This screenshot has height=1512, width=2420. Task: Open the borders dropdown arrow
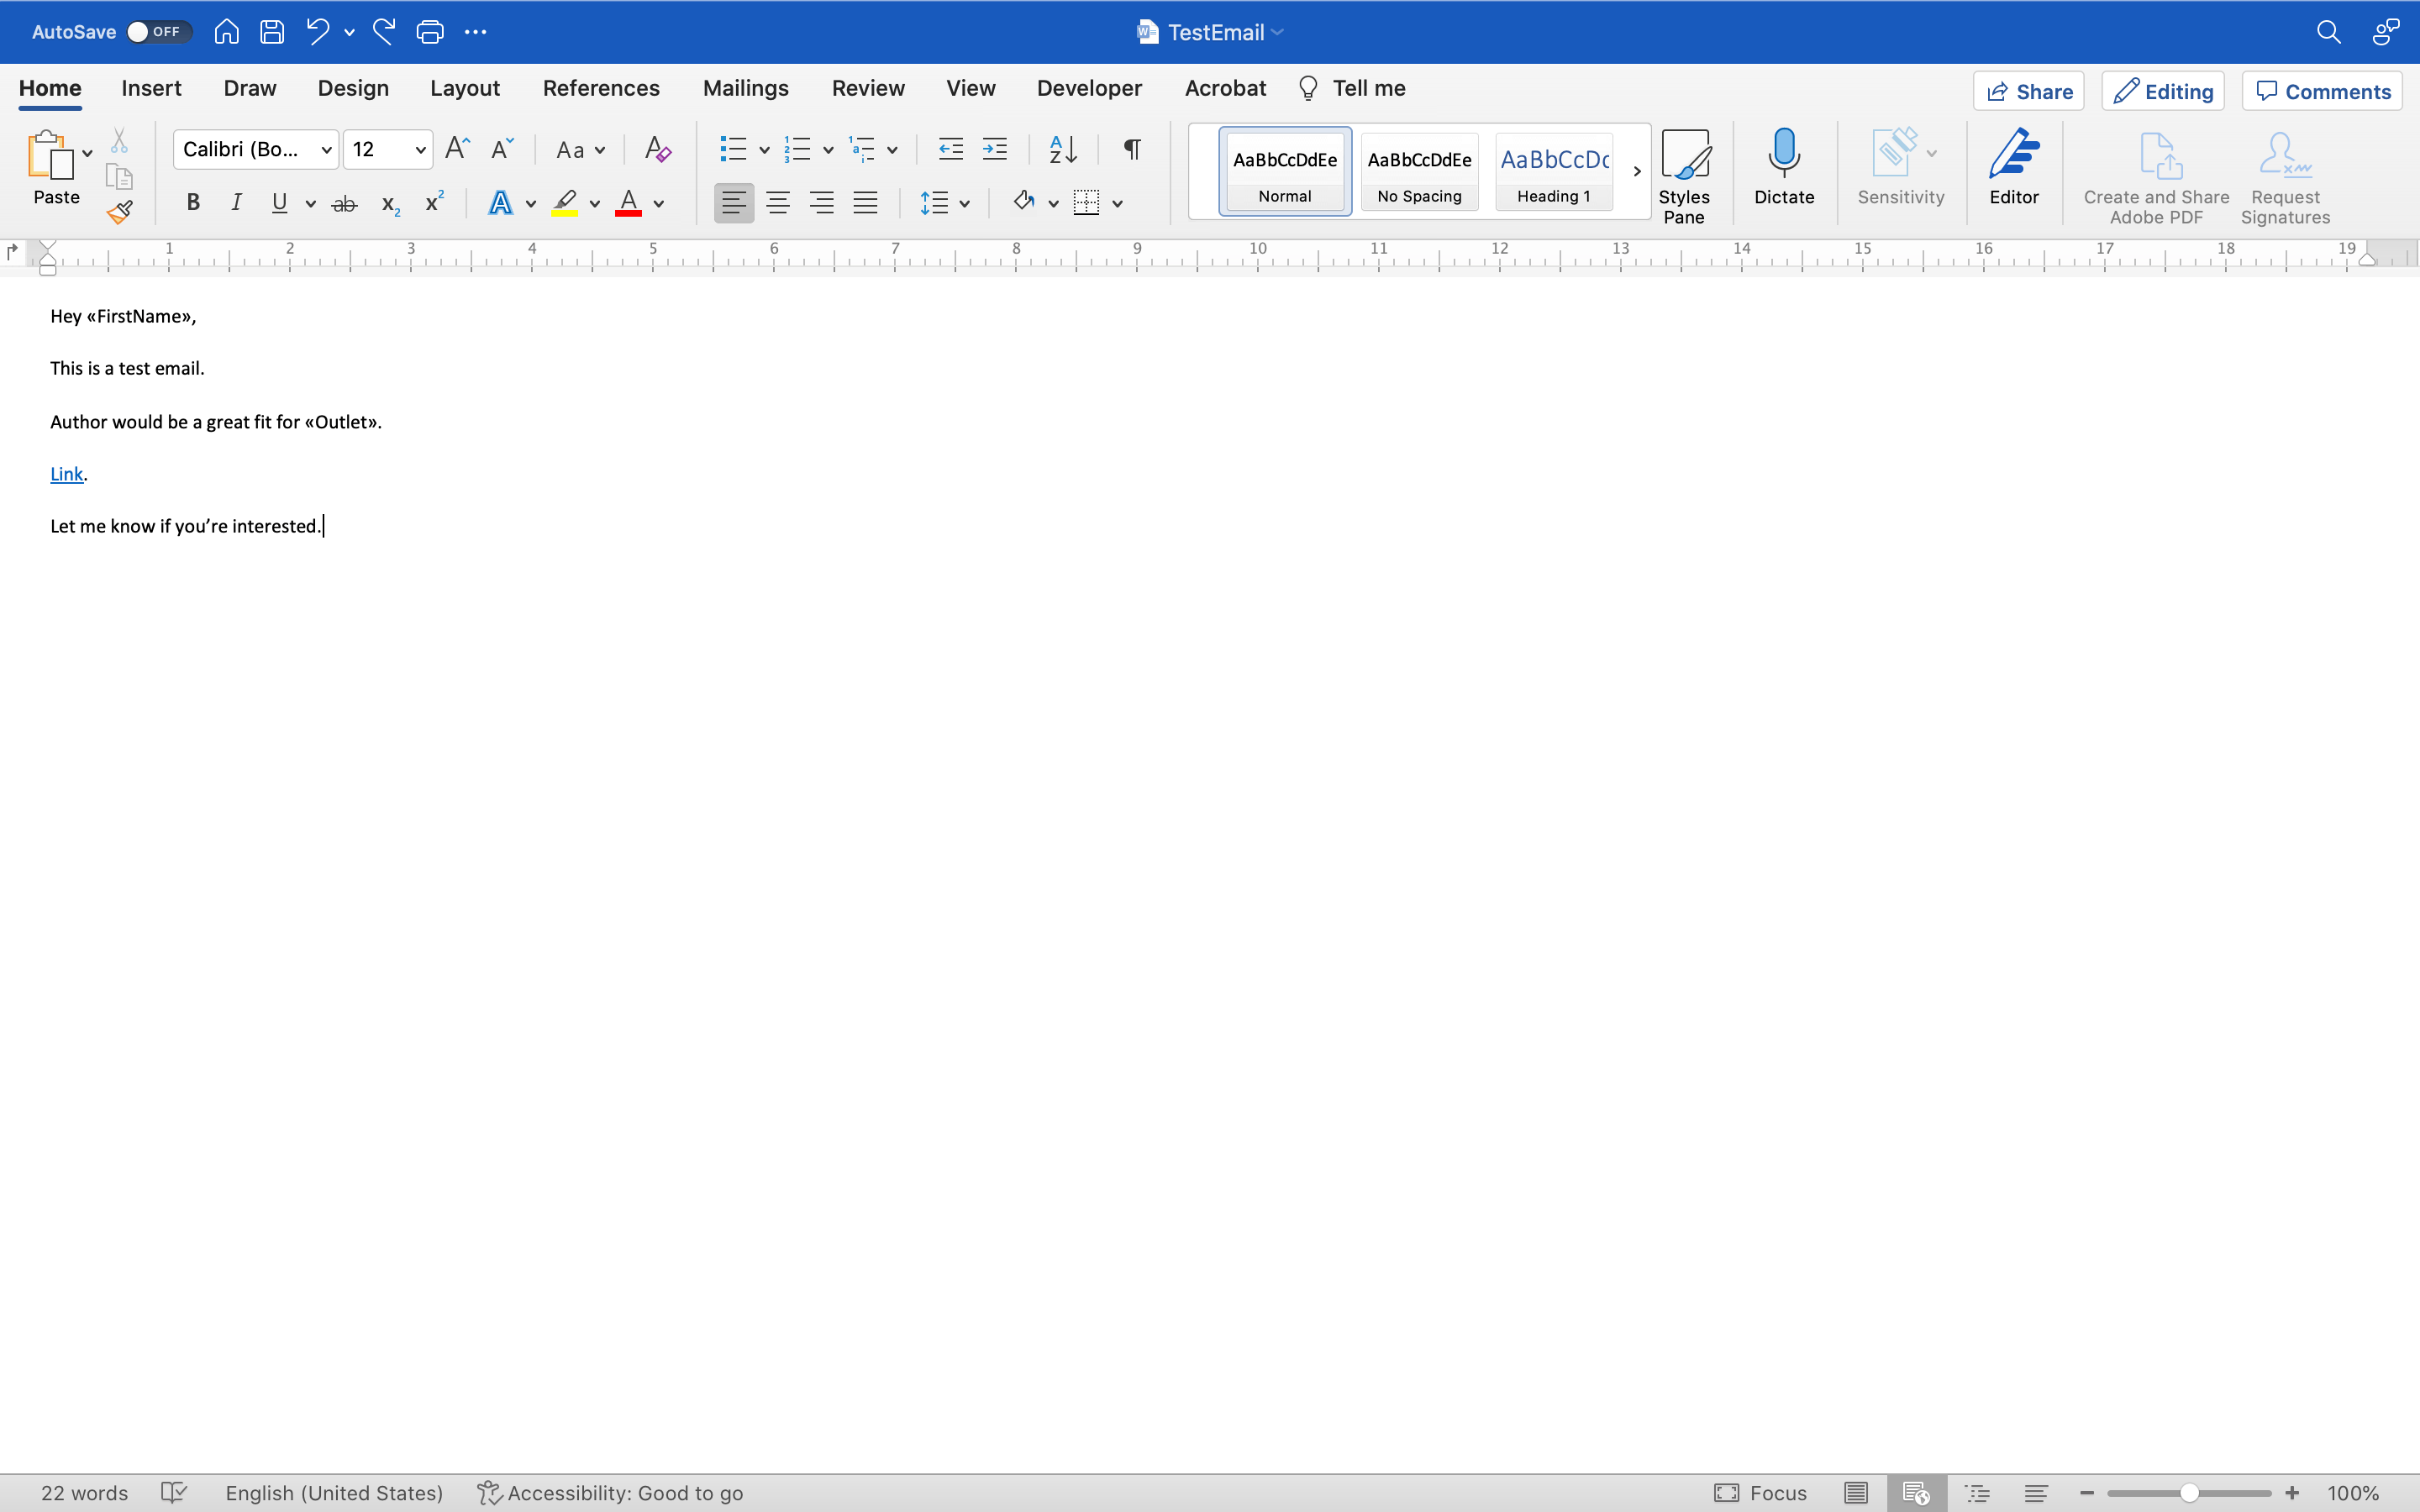tap(1117, 204)
